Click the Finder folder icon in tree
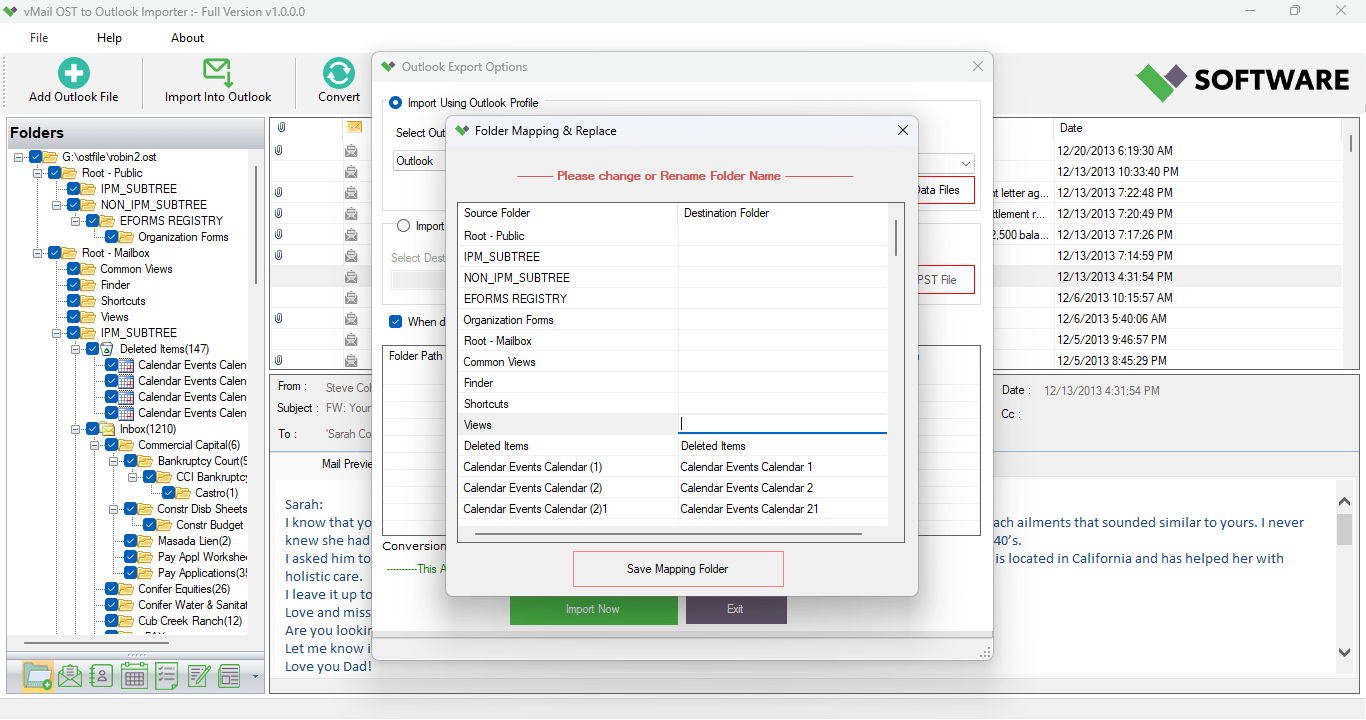1366x720 pixels. tap(89, 285)
